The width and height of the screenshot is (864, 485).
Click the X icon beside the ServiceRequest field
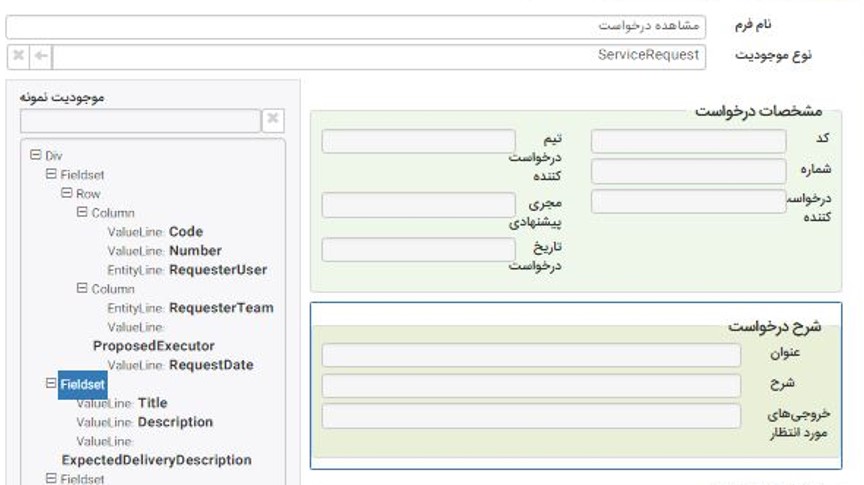(18, 56)
